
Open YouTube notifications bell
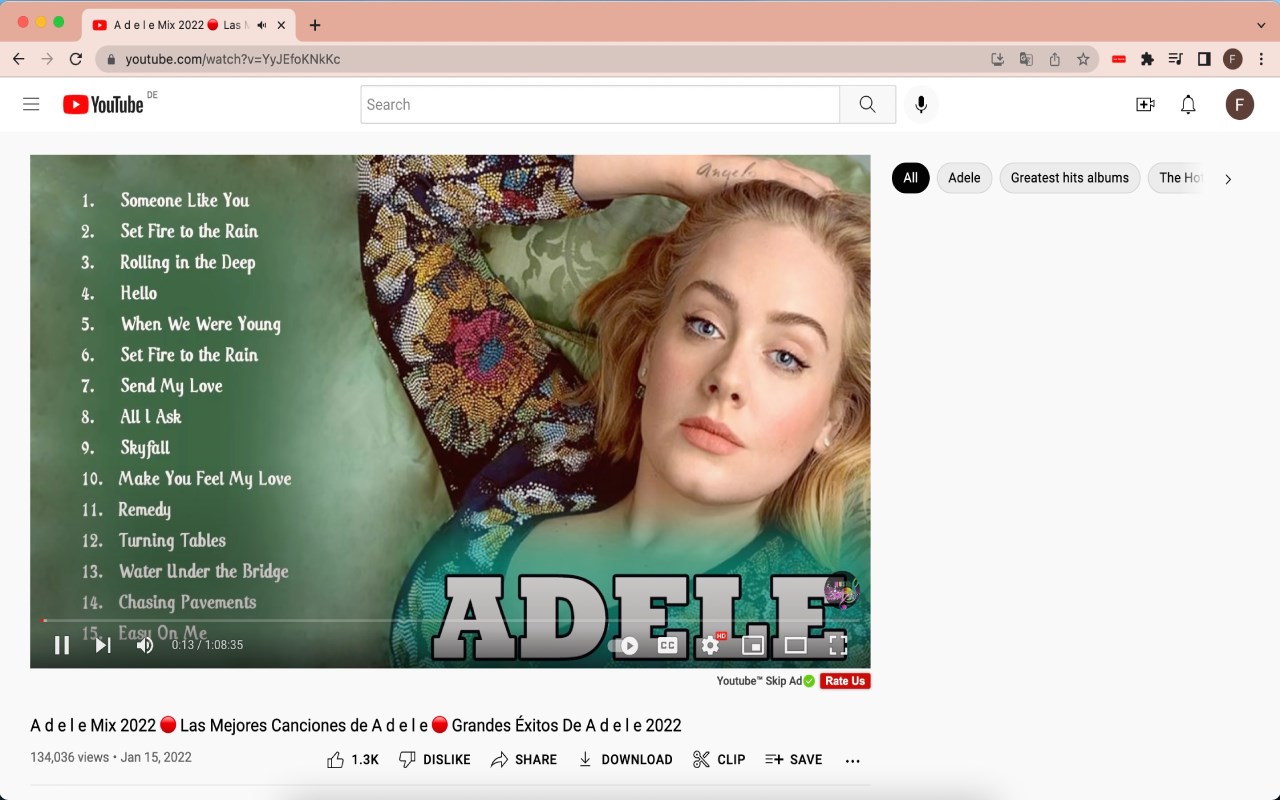(1188, 104)
